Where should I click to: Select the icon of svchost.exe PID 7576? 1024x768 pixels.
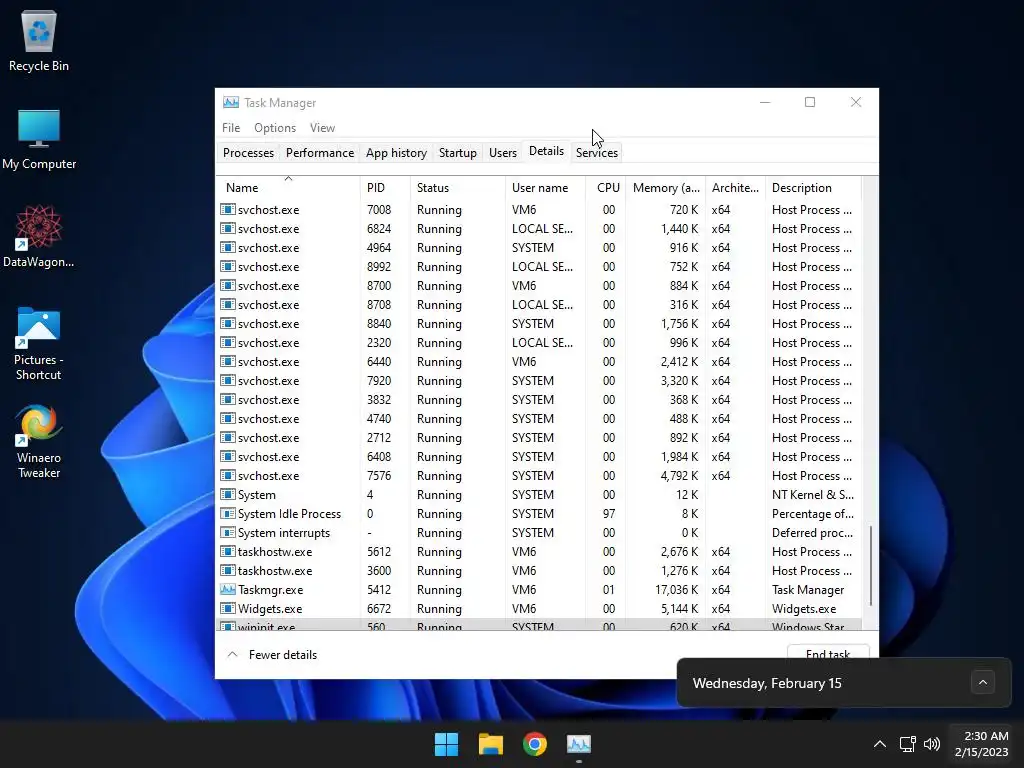coord(228,475)
